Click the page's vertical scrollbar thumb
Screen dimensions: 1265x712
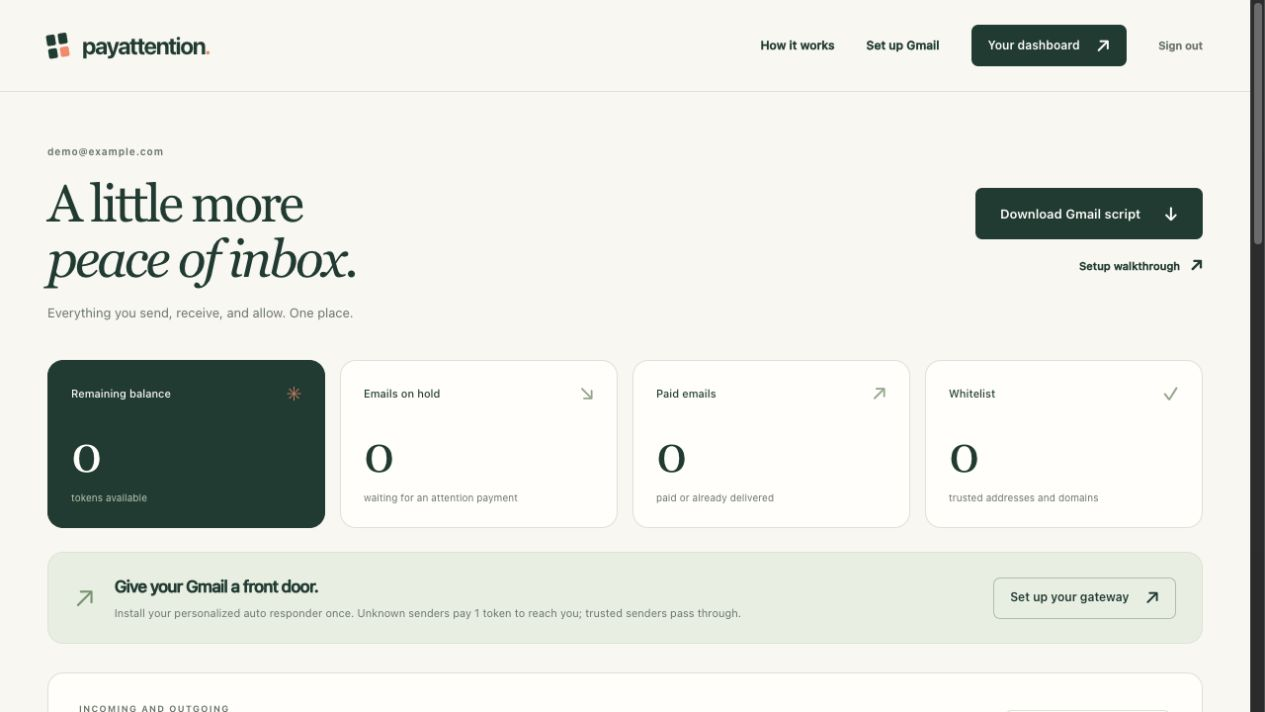point(1258,122)
